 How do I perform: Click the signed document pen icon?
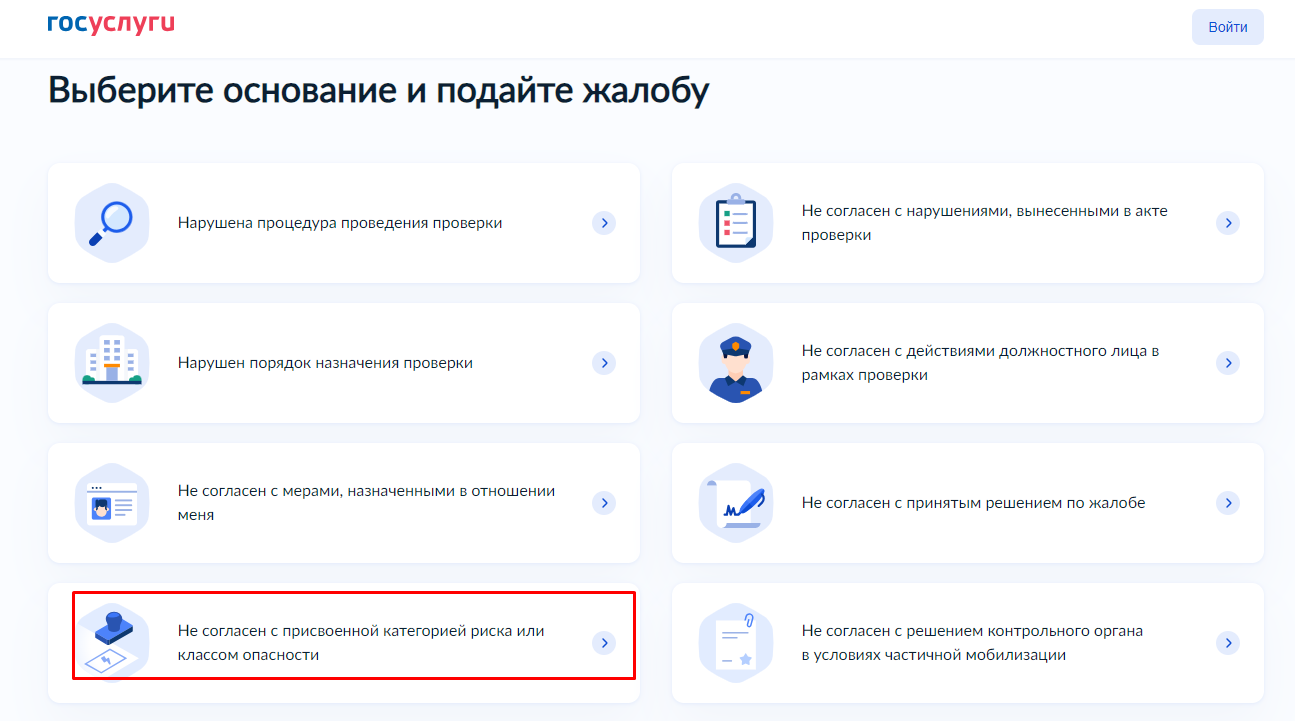click(x=736, y=503)
